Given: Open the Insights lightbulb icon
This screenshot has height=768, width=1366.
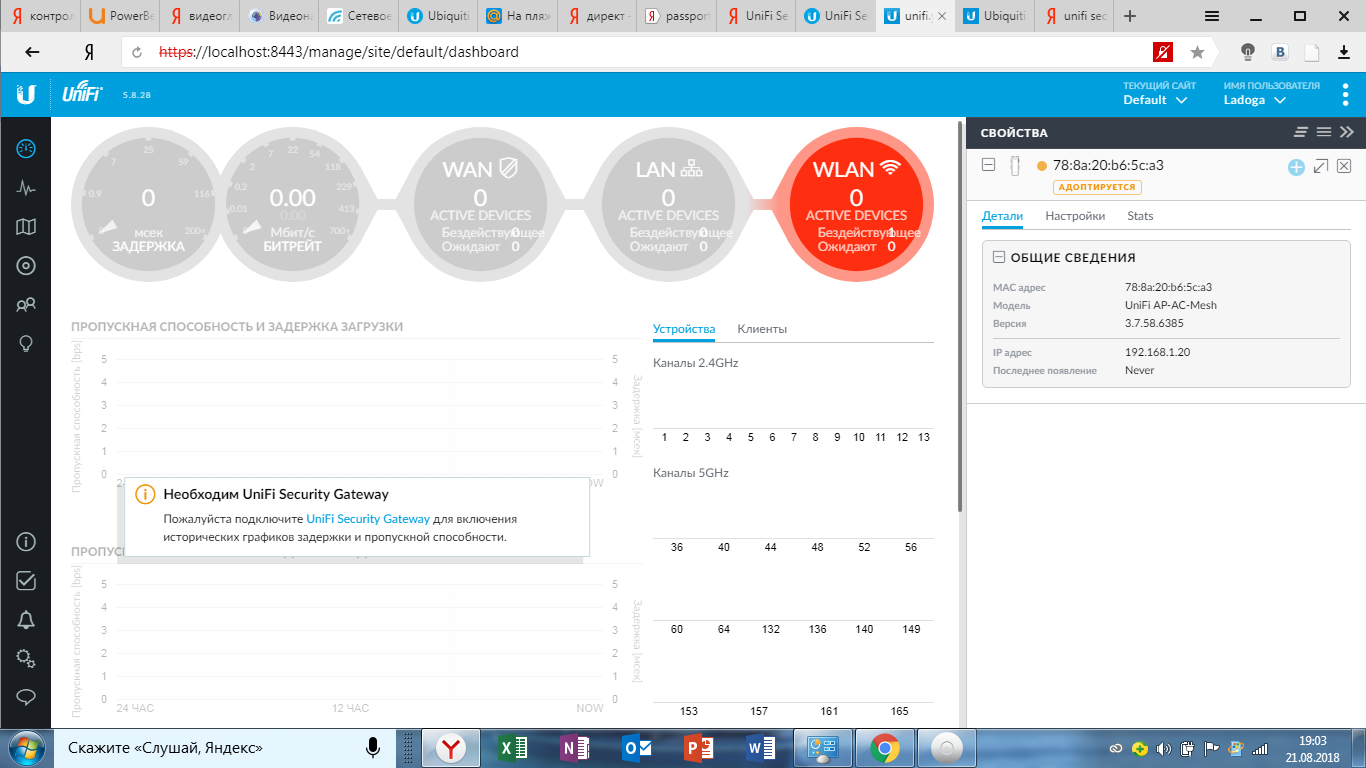Looking at the screenshot, I should (26, 344).
